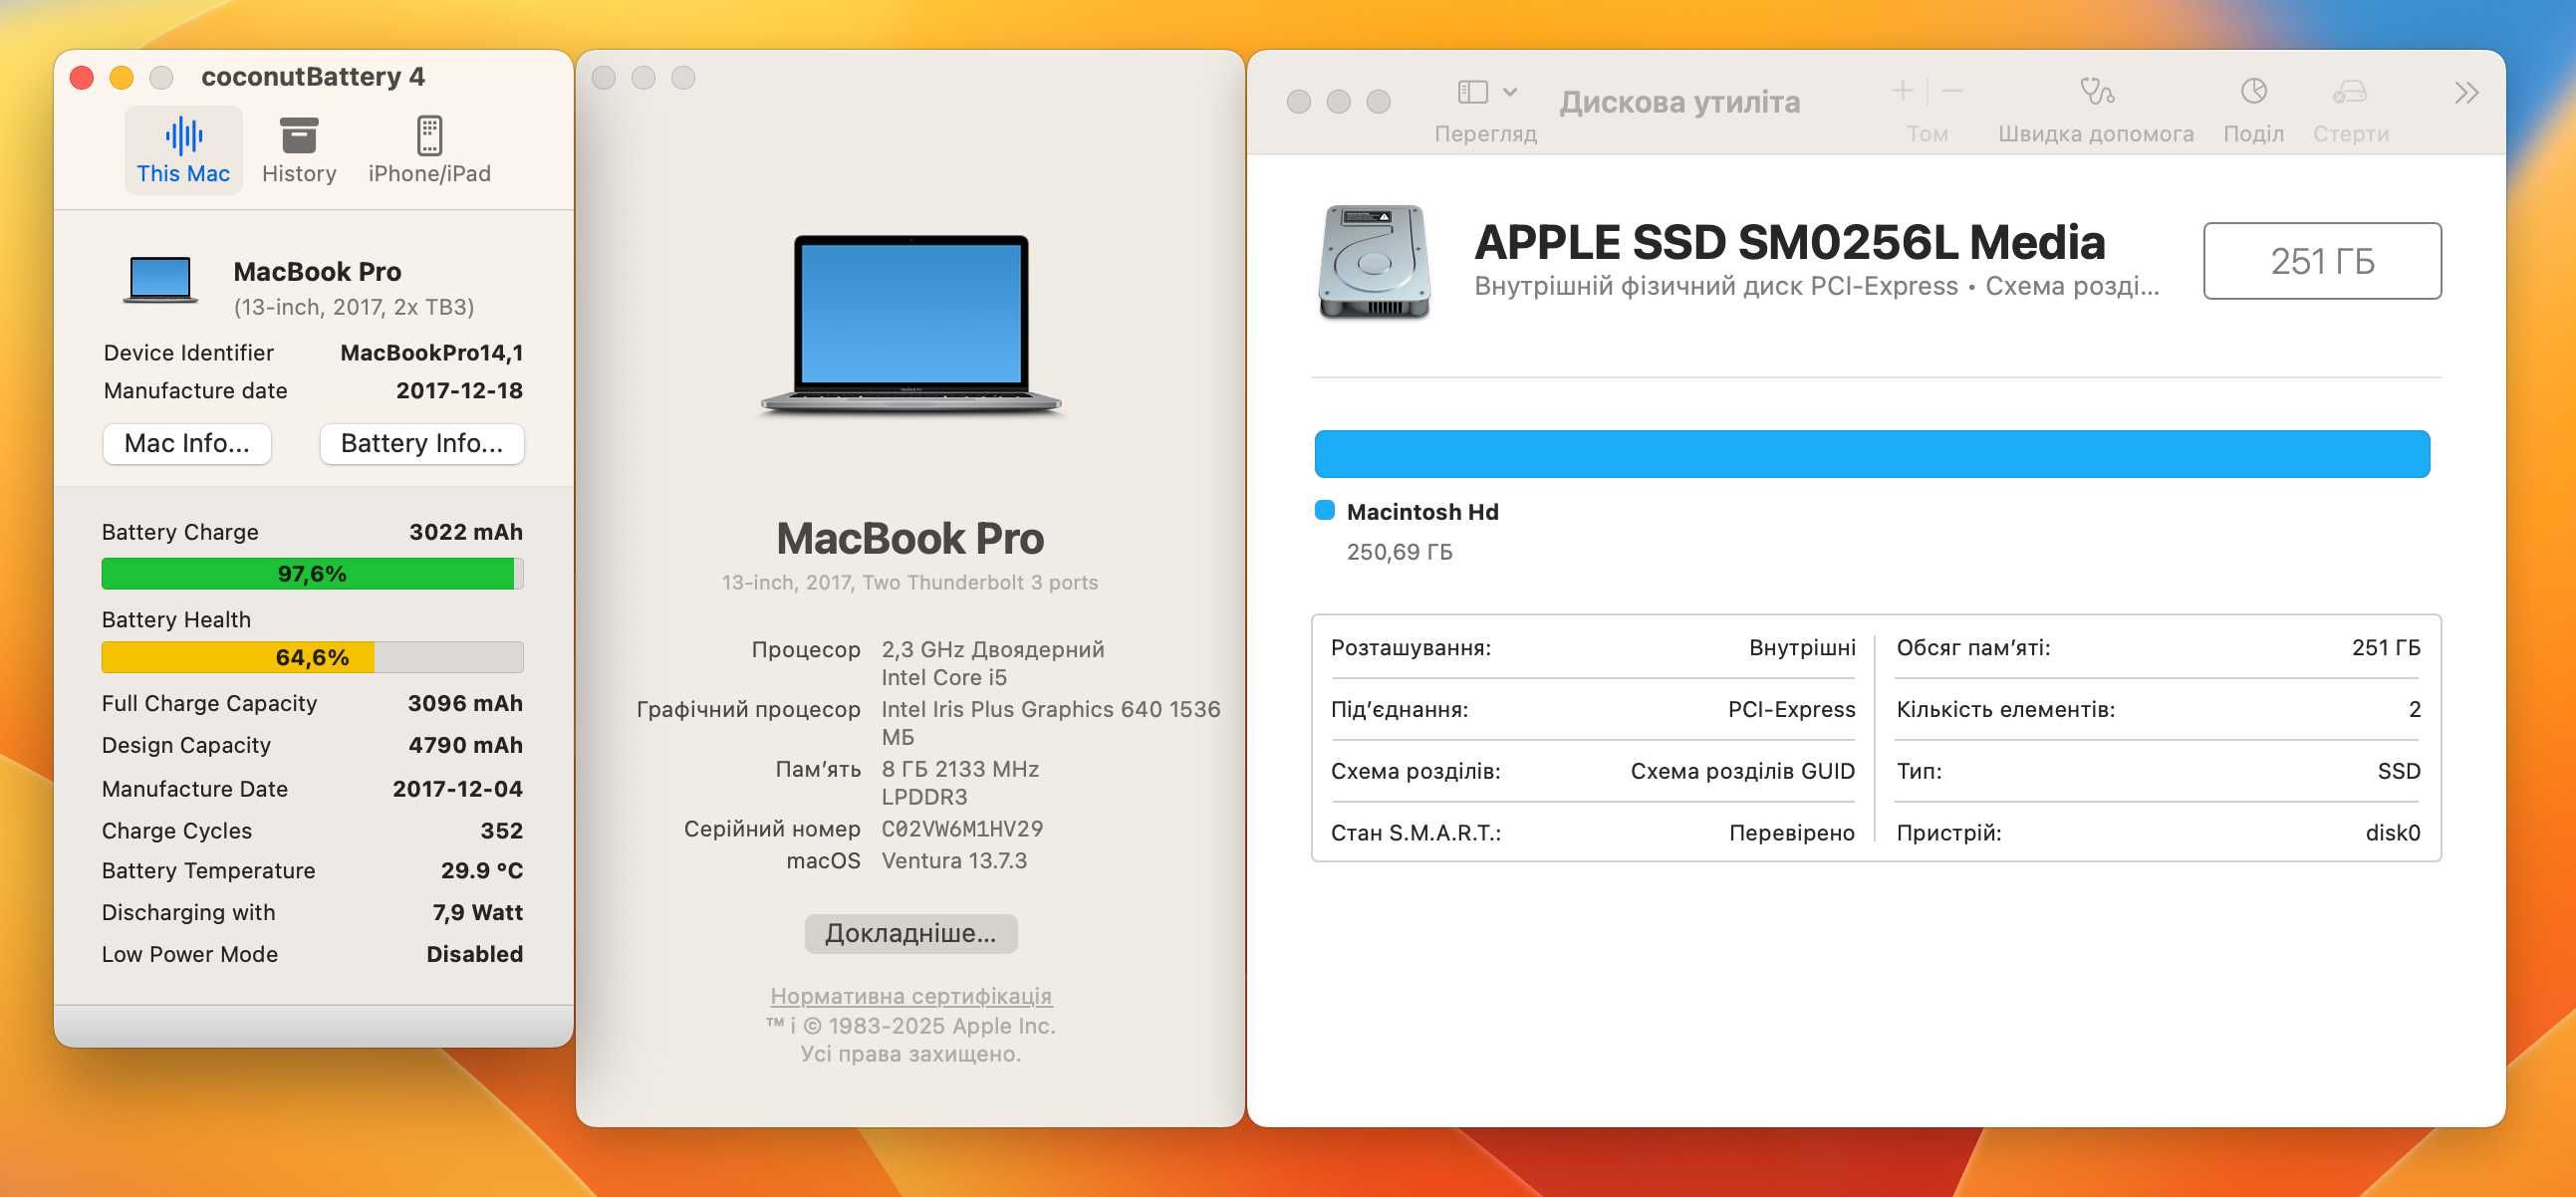Click the MacBook Pro laptop image in About window
Image resolution: width=2576 pixels, height=1197 pixels.
(x=911, y=324)
